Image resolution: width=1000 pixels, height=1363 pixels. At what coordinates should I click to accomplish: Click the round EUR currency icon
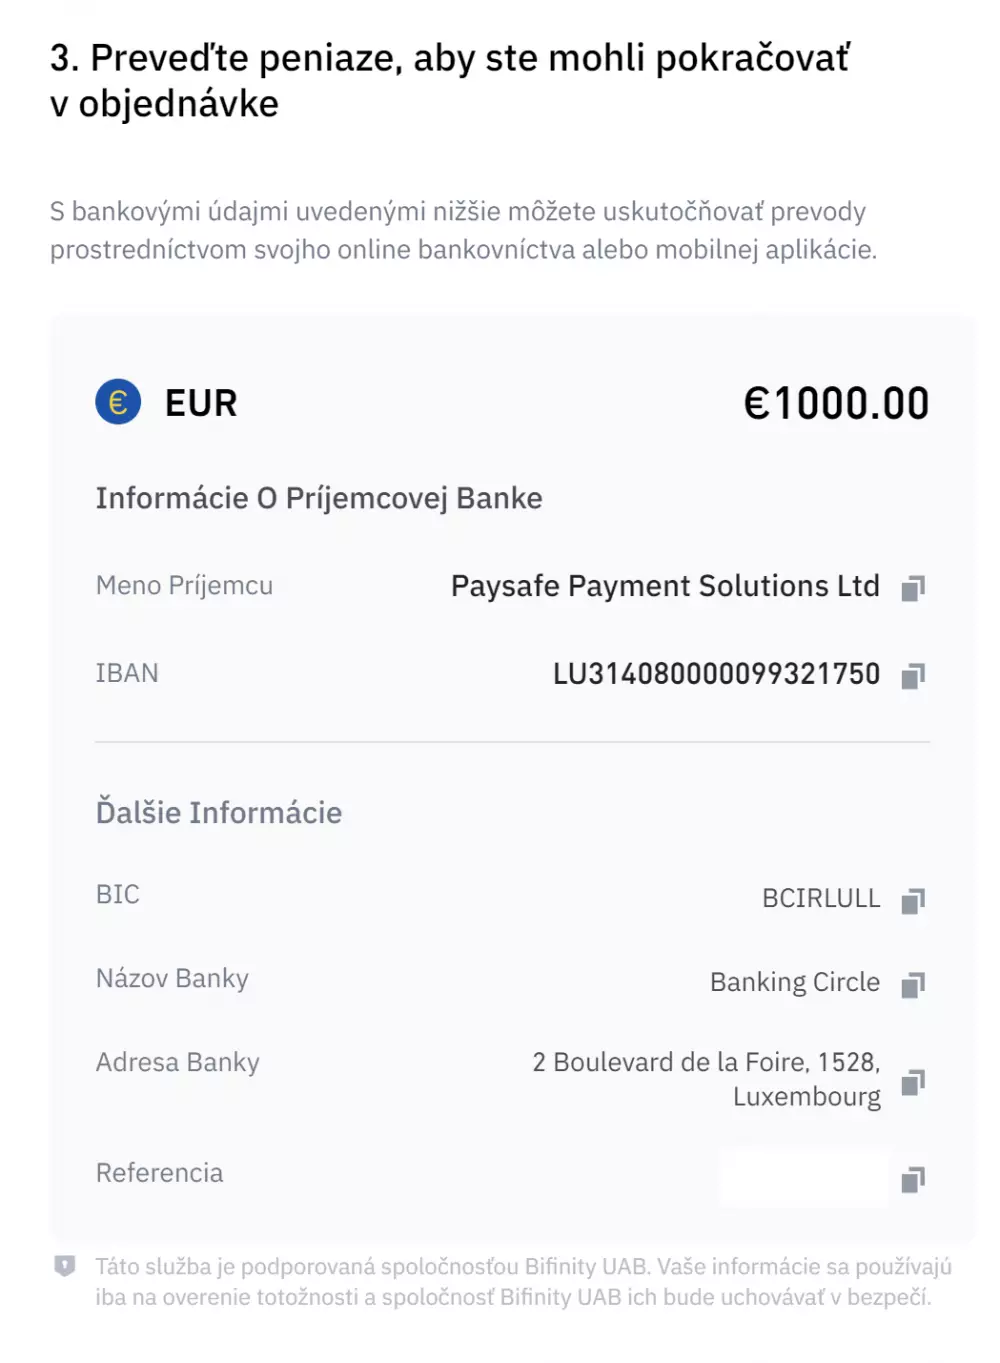point(117,402)
